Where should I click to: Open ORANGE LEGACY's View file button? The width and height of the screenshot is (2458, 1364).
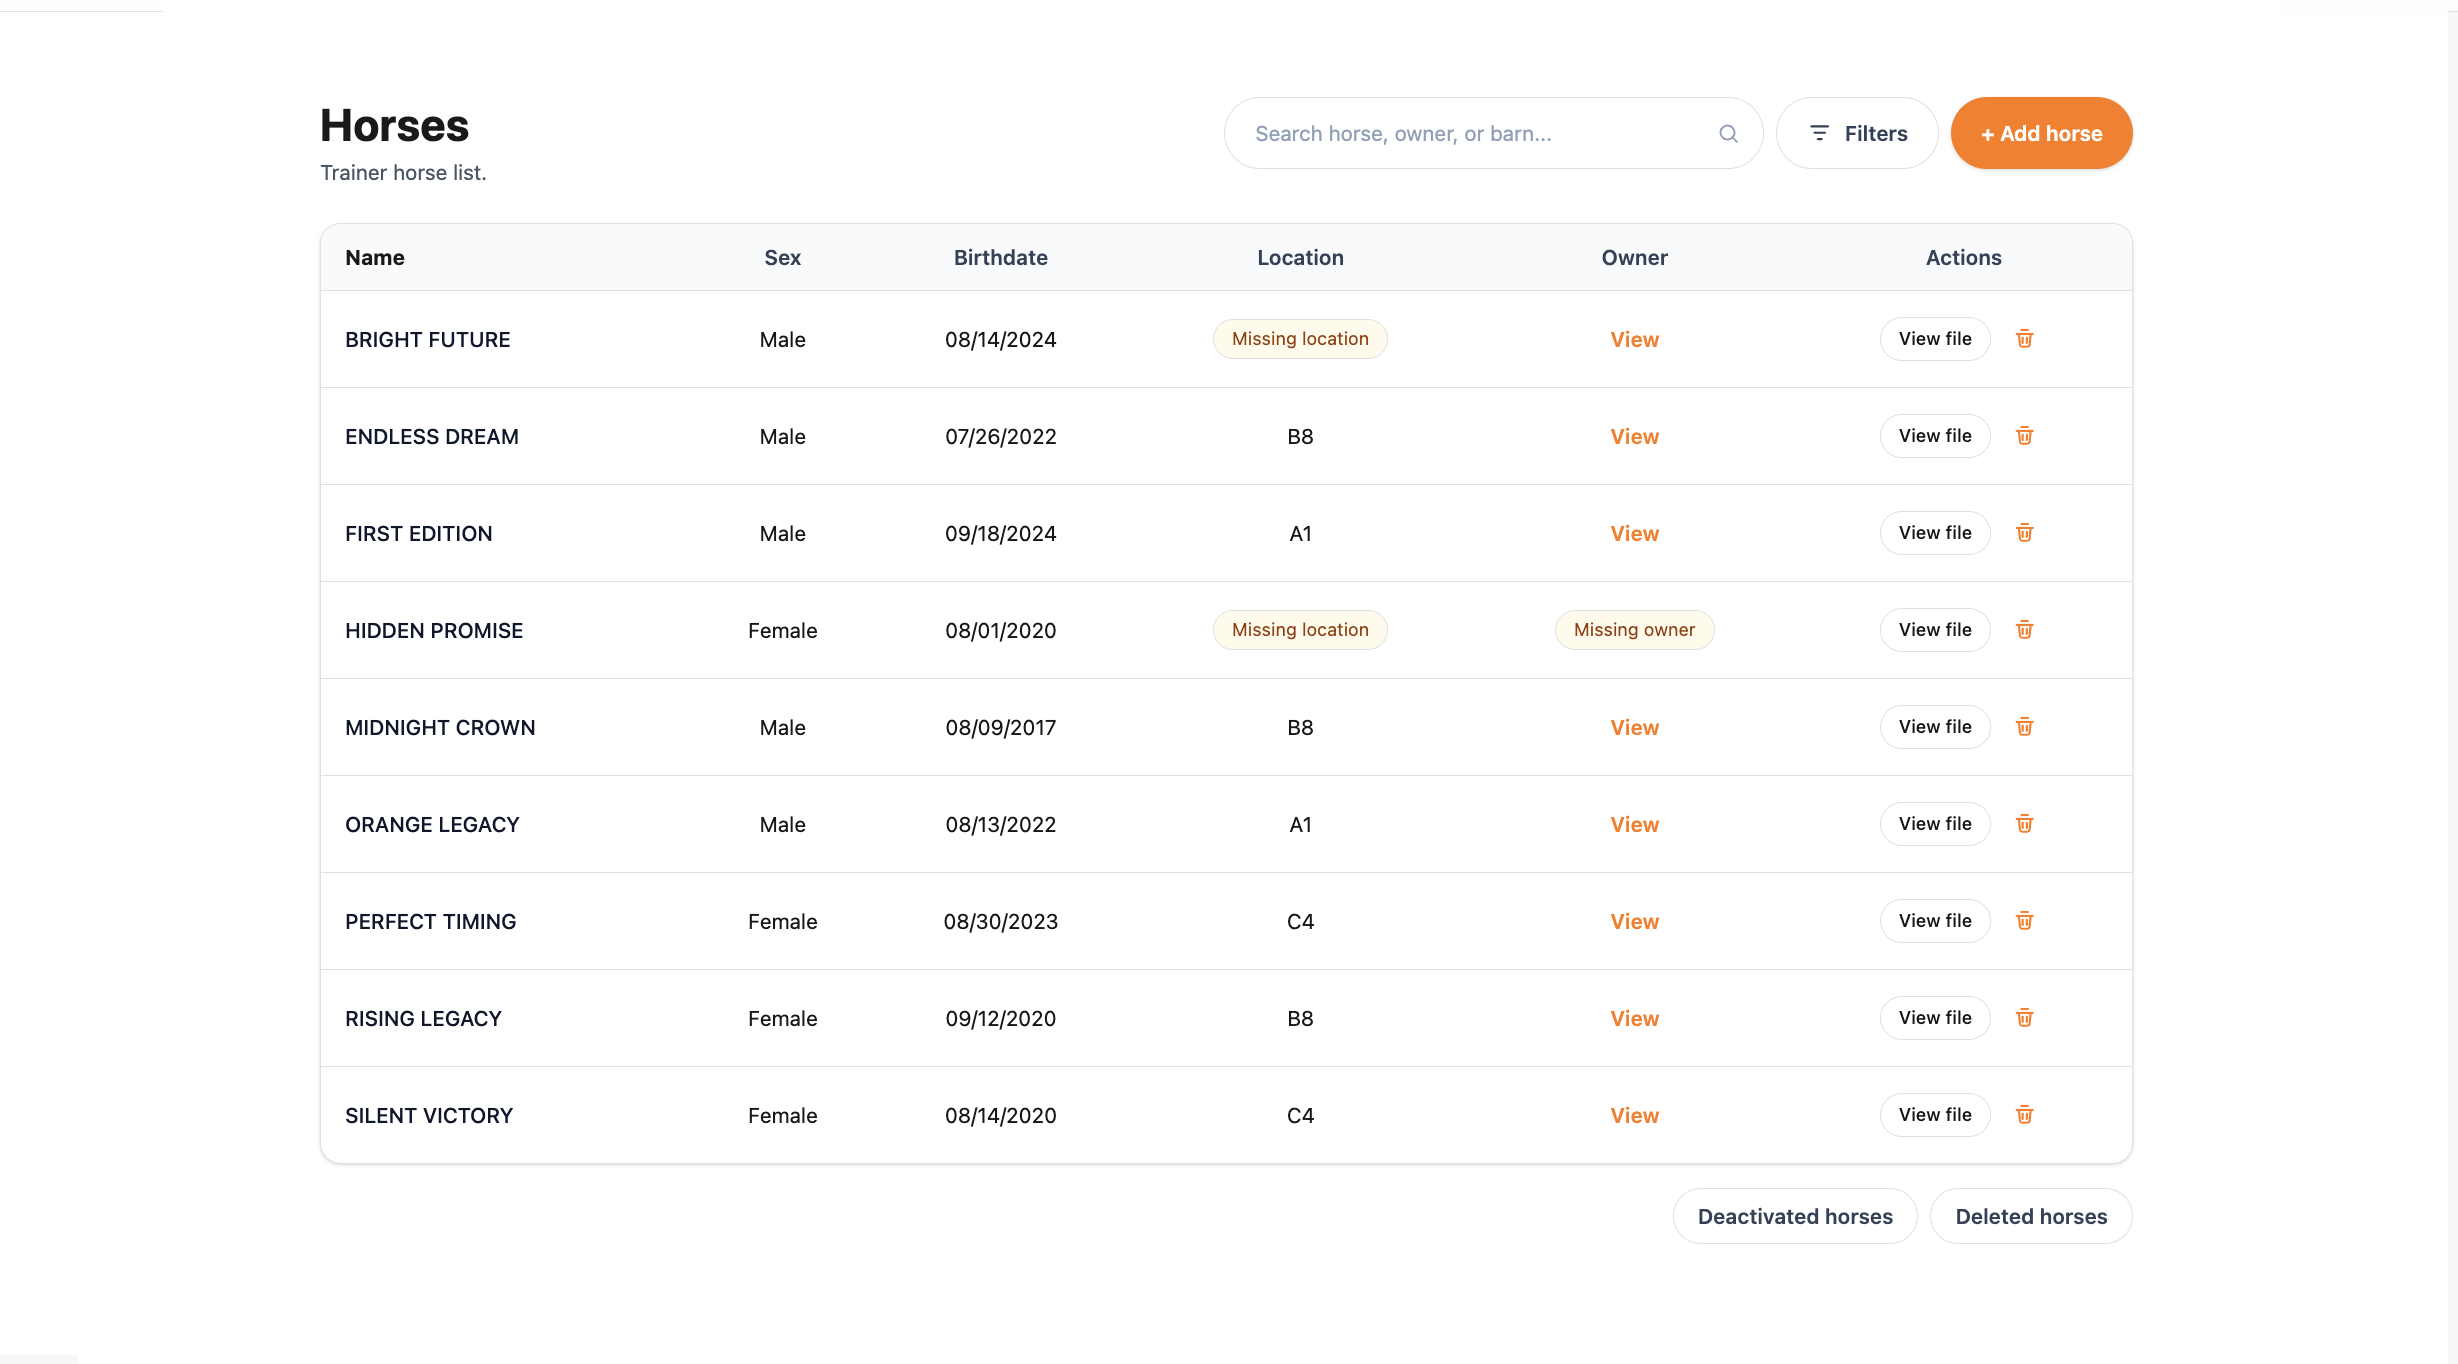click(1935, 824)
